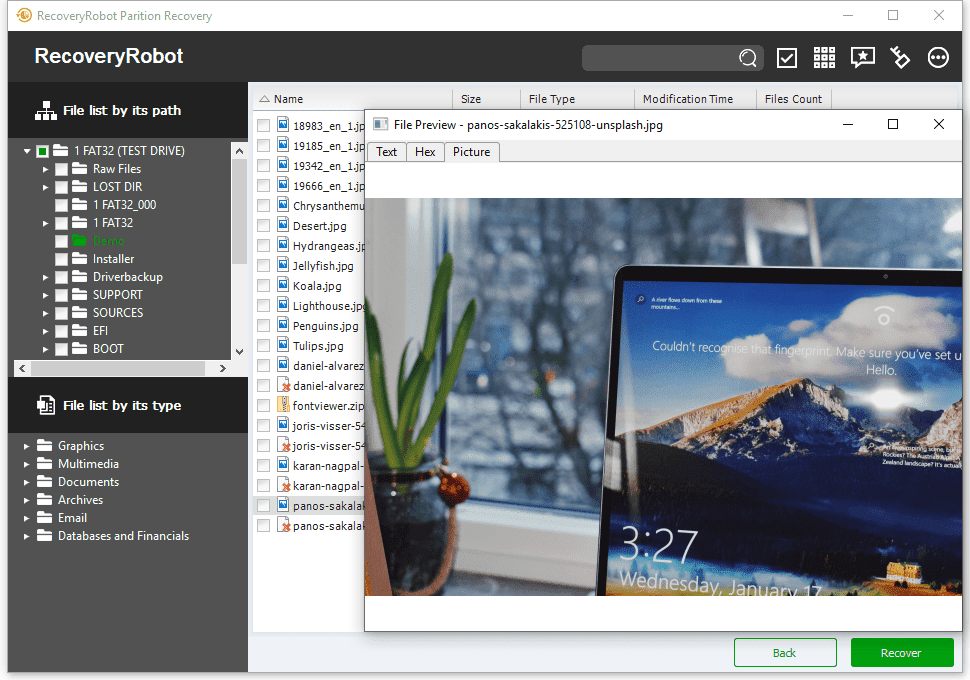Click the tools wrench toolbar icon
The height and width of the screenshot is (680, 970).
[899, 58]
